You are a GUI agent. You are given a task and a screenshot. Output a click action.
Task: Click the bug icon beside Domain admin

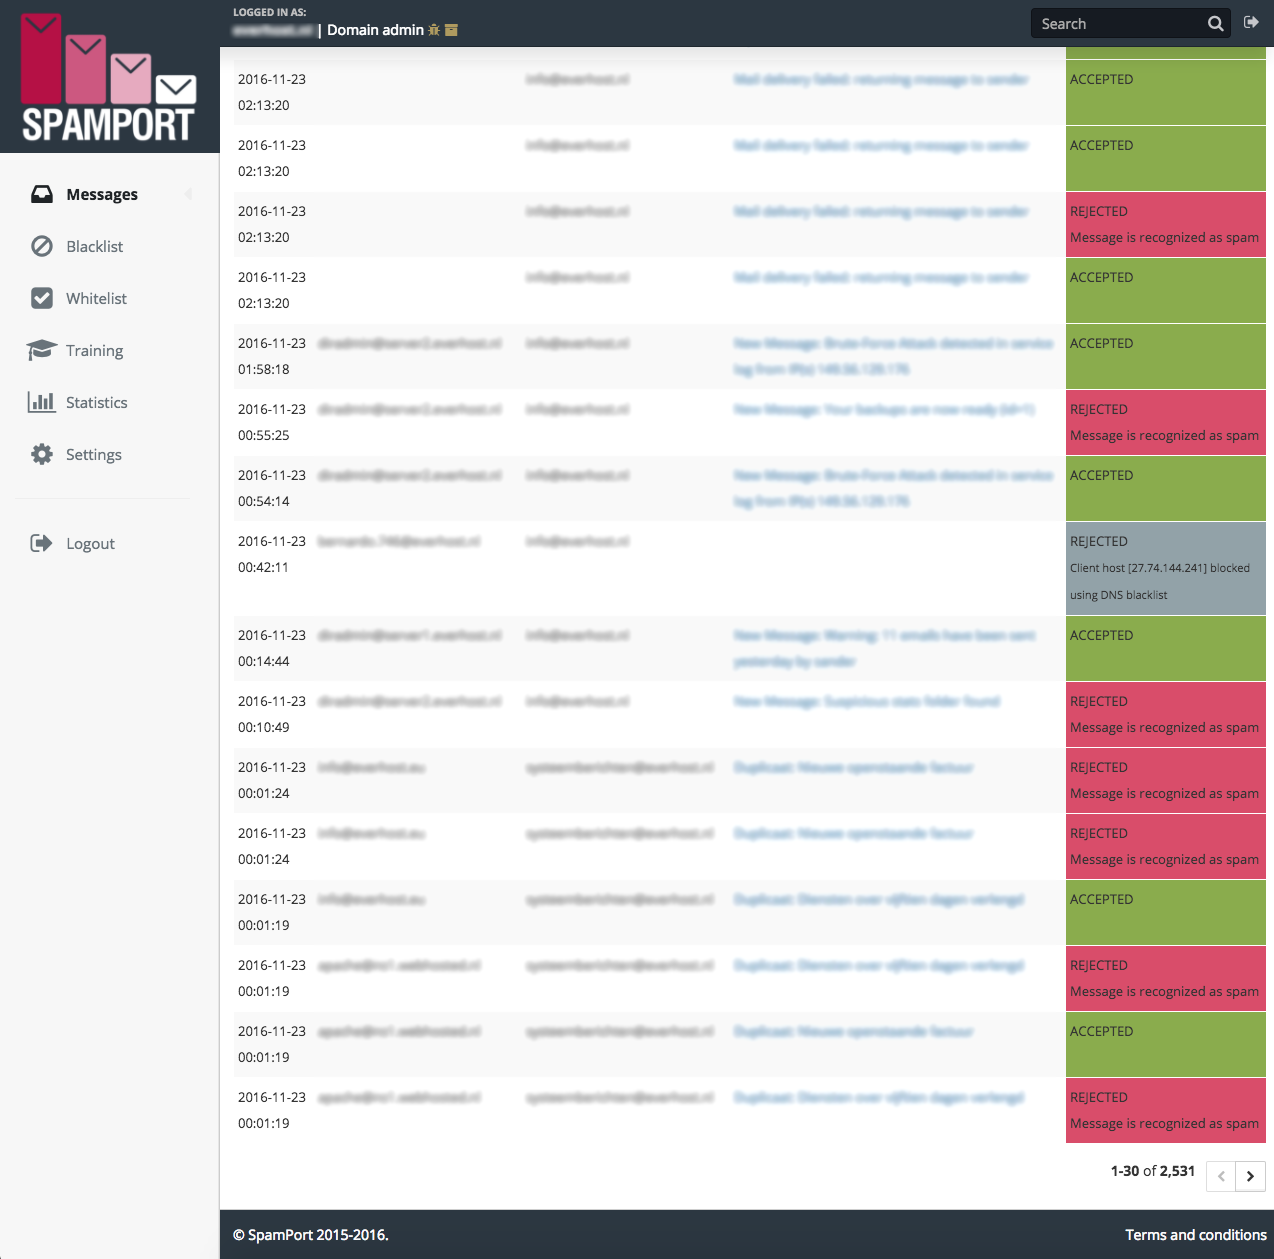coord(434,30)
